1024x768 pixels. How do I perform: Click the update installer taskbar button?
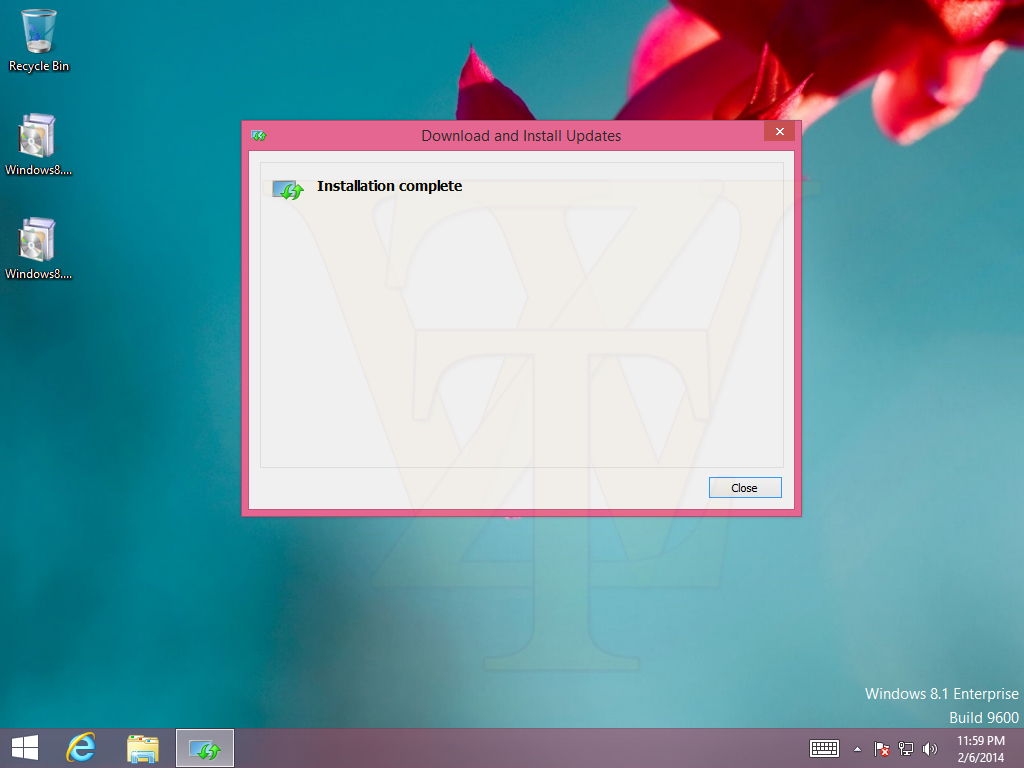204,748
